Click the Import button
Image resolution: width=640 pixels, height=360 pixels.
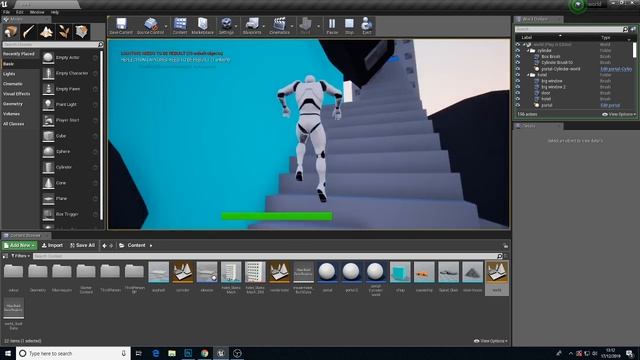52,245
